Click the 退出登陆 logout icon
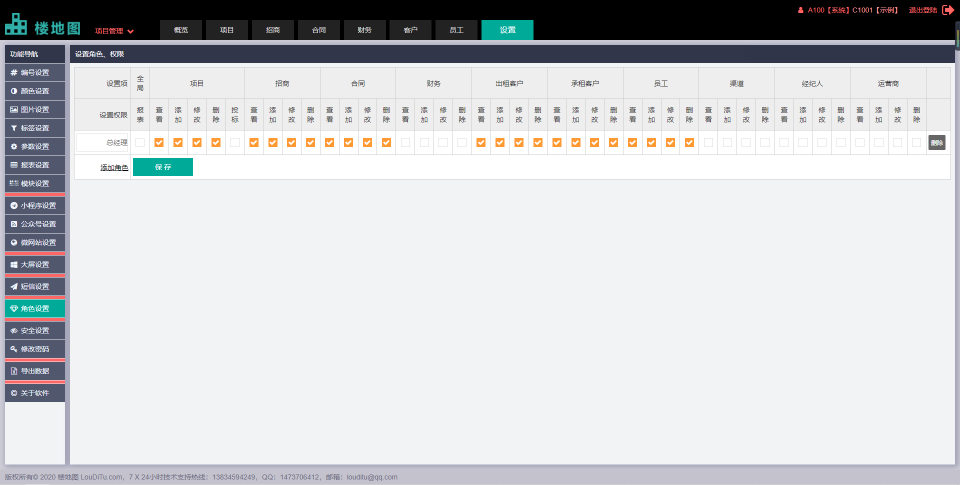Screen dimensions: 960x485 pyautogui.click(x=947, y=10)
